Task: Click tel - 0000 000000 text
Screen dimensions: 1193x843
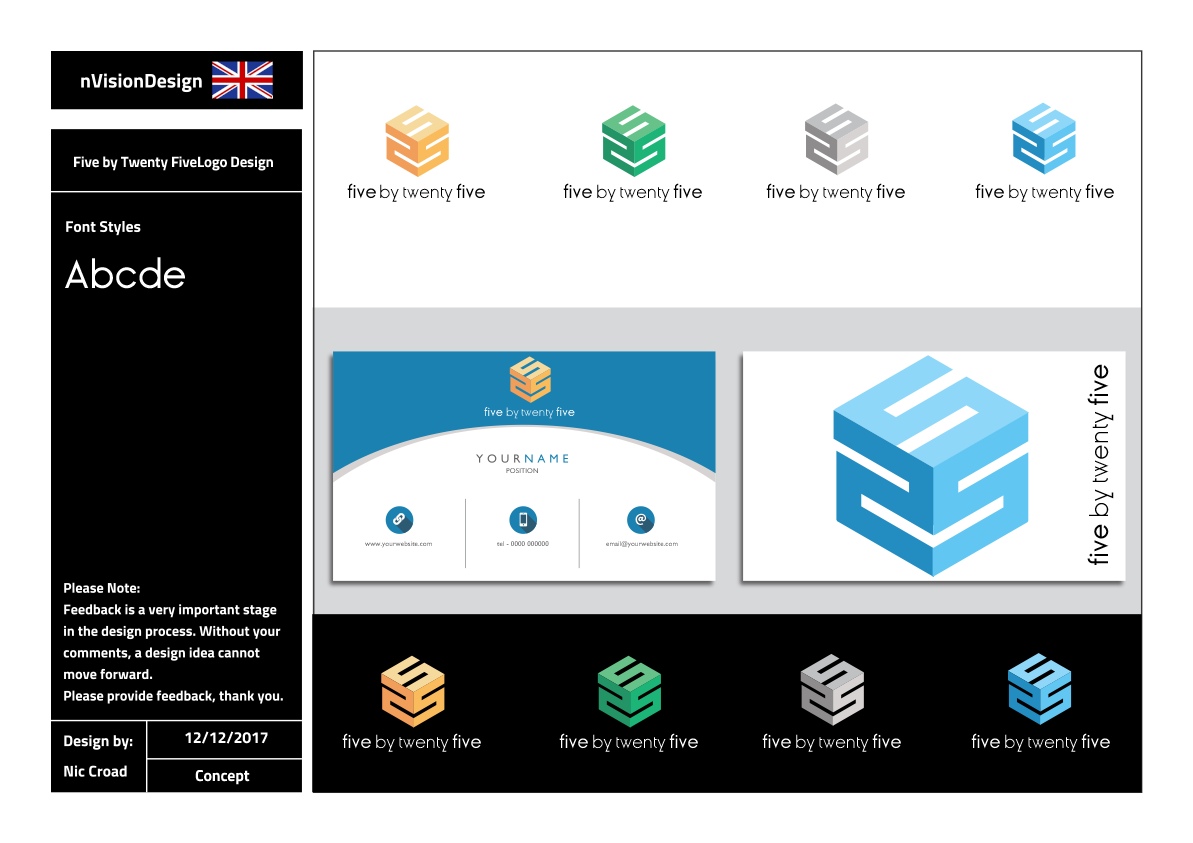Action: 523,544
